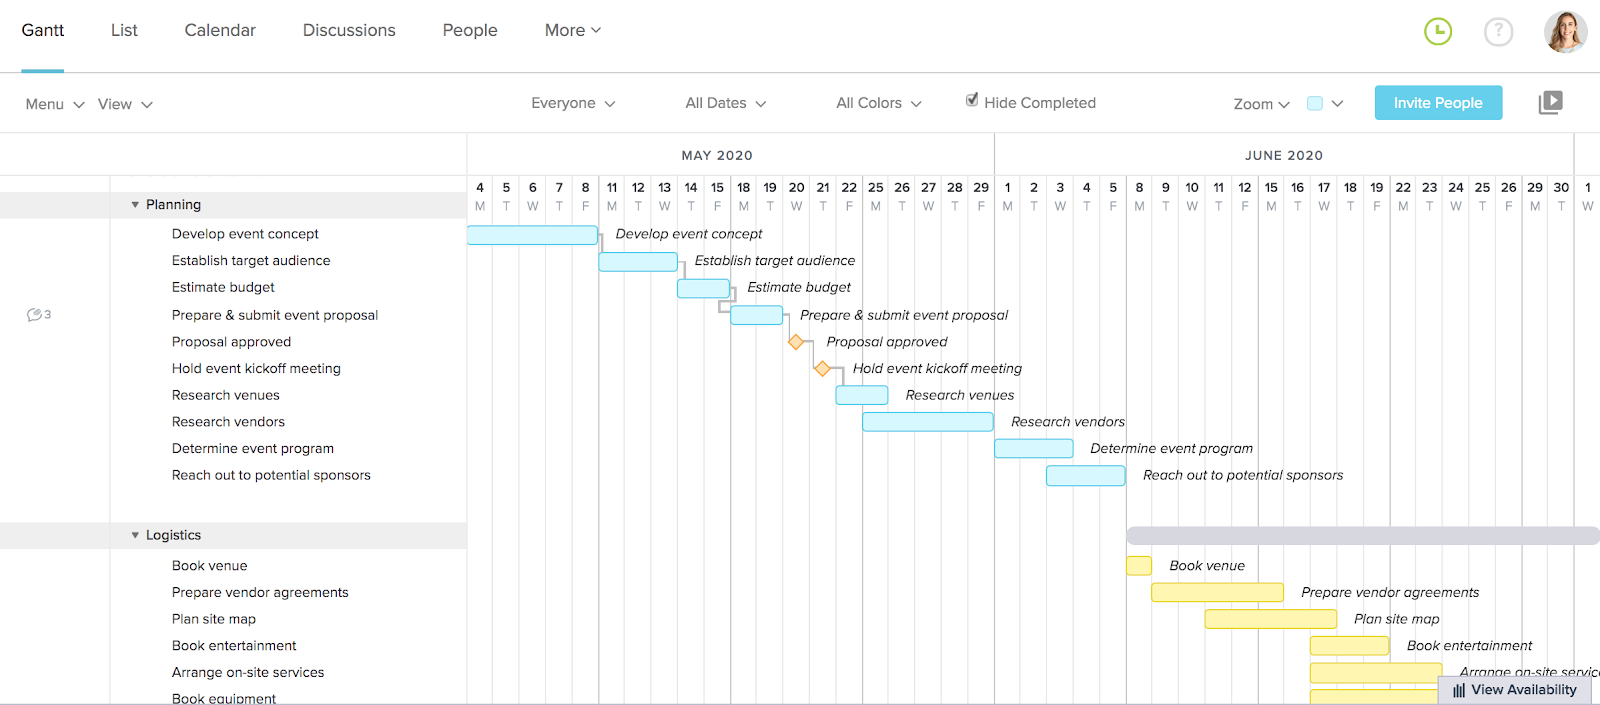The height and width of the screenshot is (705, 1600).
Task: Switch to the List tab
Action: pyautogui.click(x=123, y=30)
